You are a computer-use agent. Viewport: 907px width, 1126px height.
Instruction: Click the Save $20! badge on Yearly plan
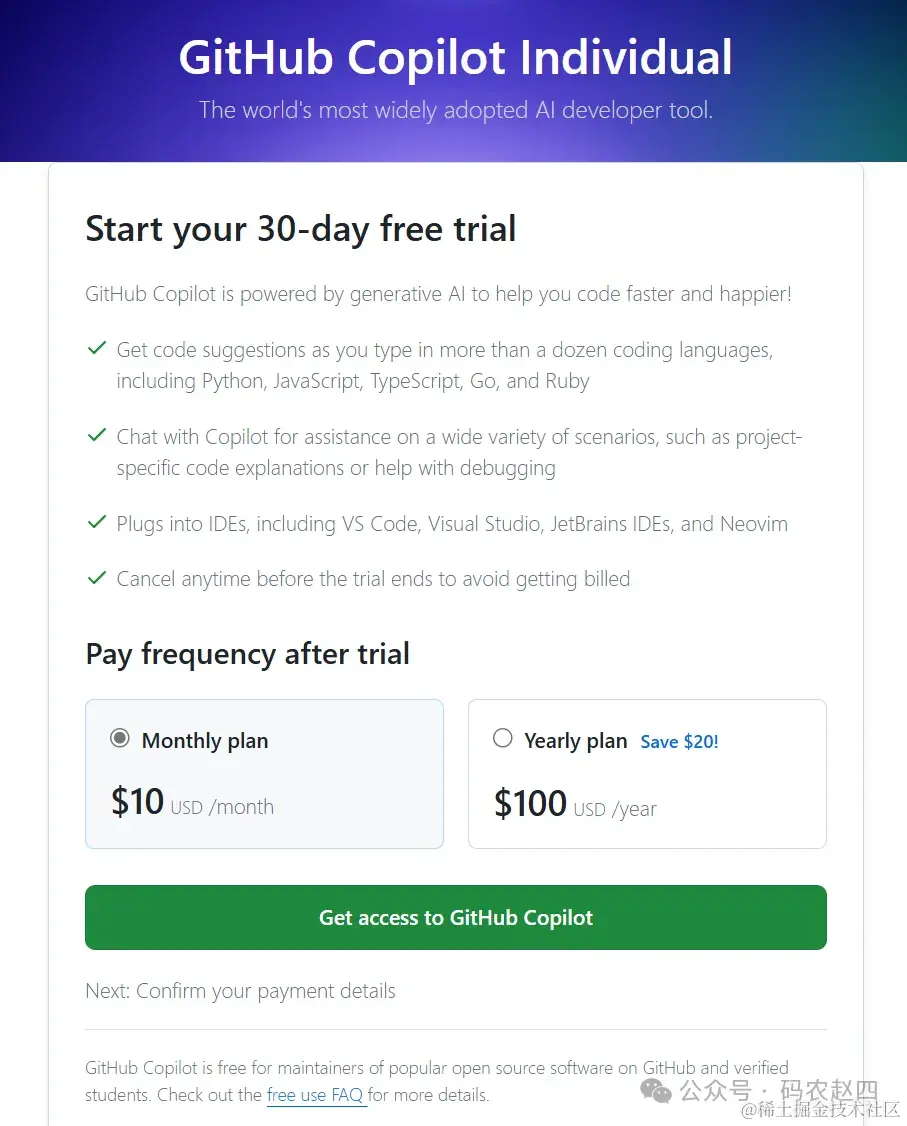pos(679,741)
